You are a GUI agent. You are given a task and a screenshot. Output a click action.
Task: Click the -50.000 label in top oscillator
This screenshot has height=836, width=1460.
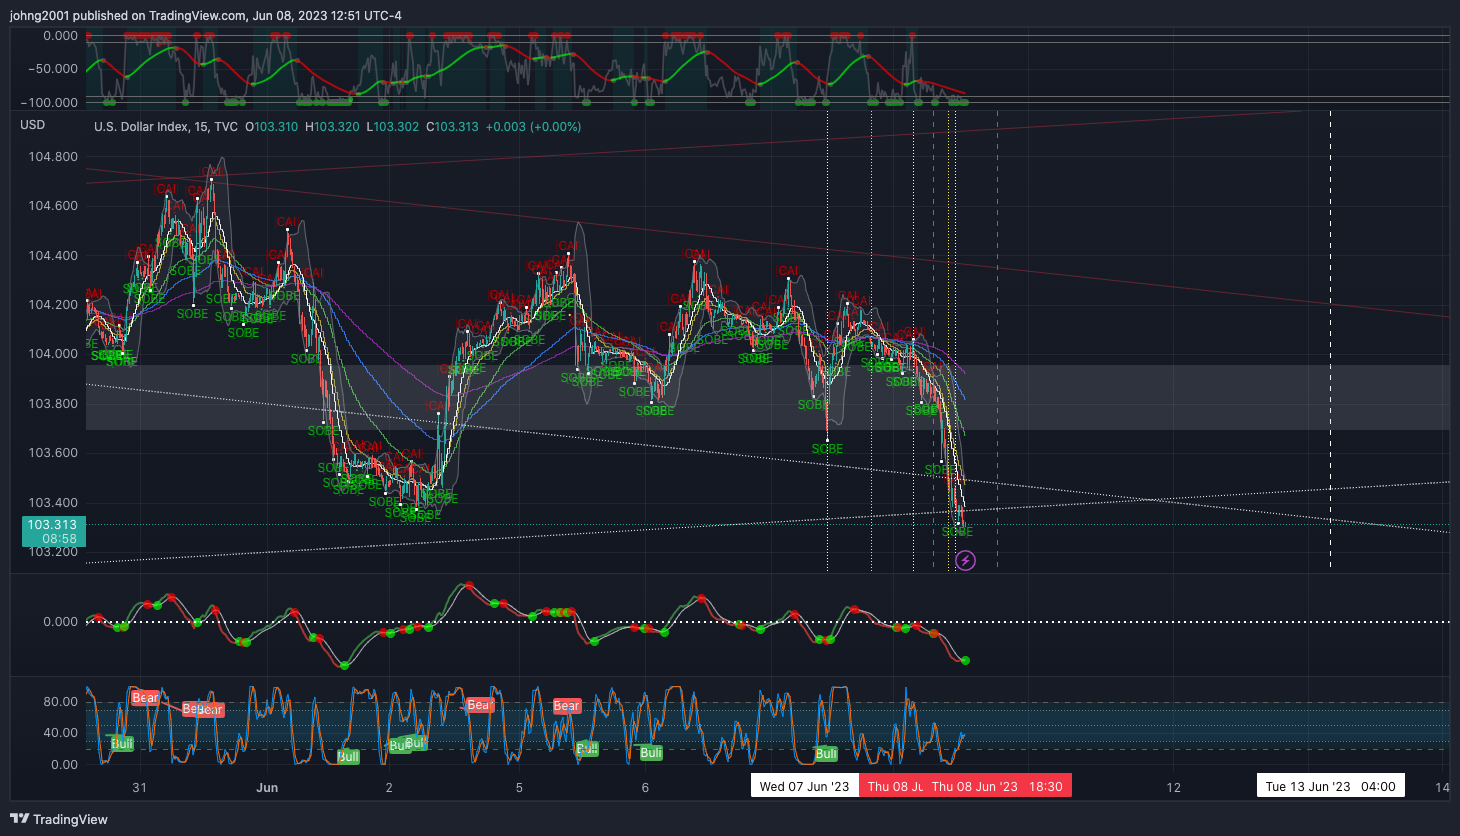point(53,69)
